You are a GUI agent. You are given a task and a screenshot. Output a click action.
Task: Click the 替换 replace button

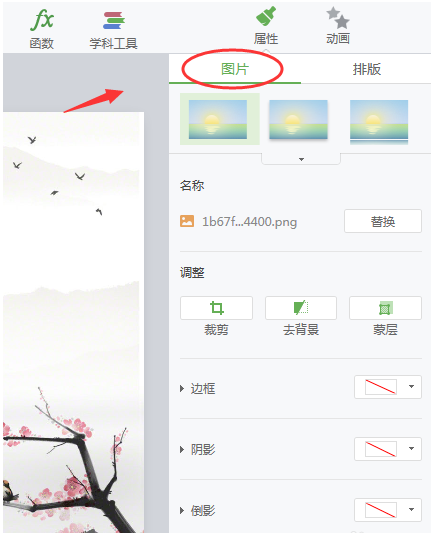(383, 221)
